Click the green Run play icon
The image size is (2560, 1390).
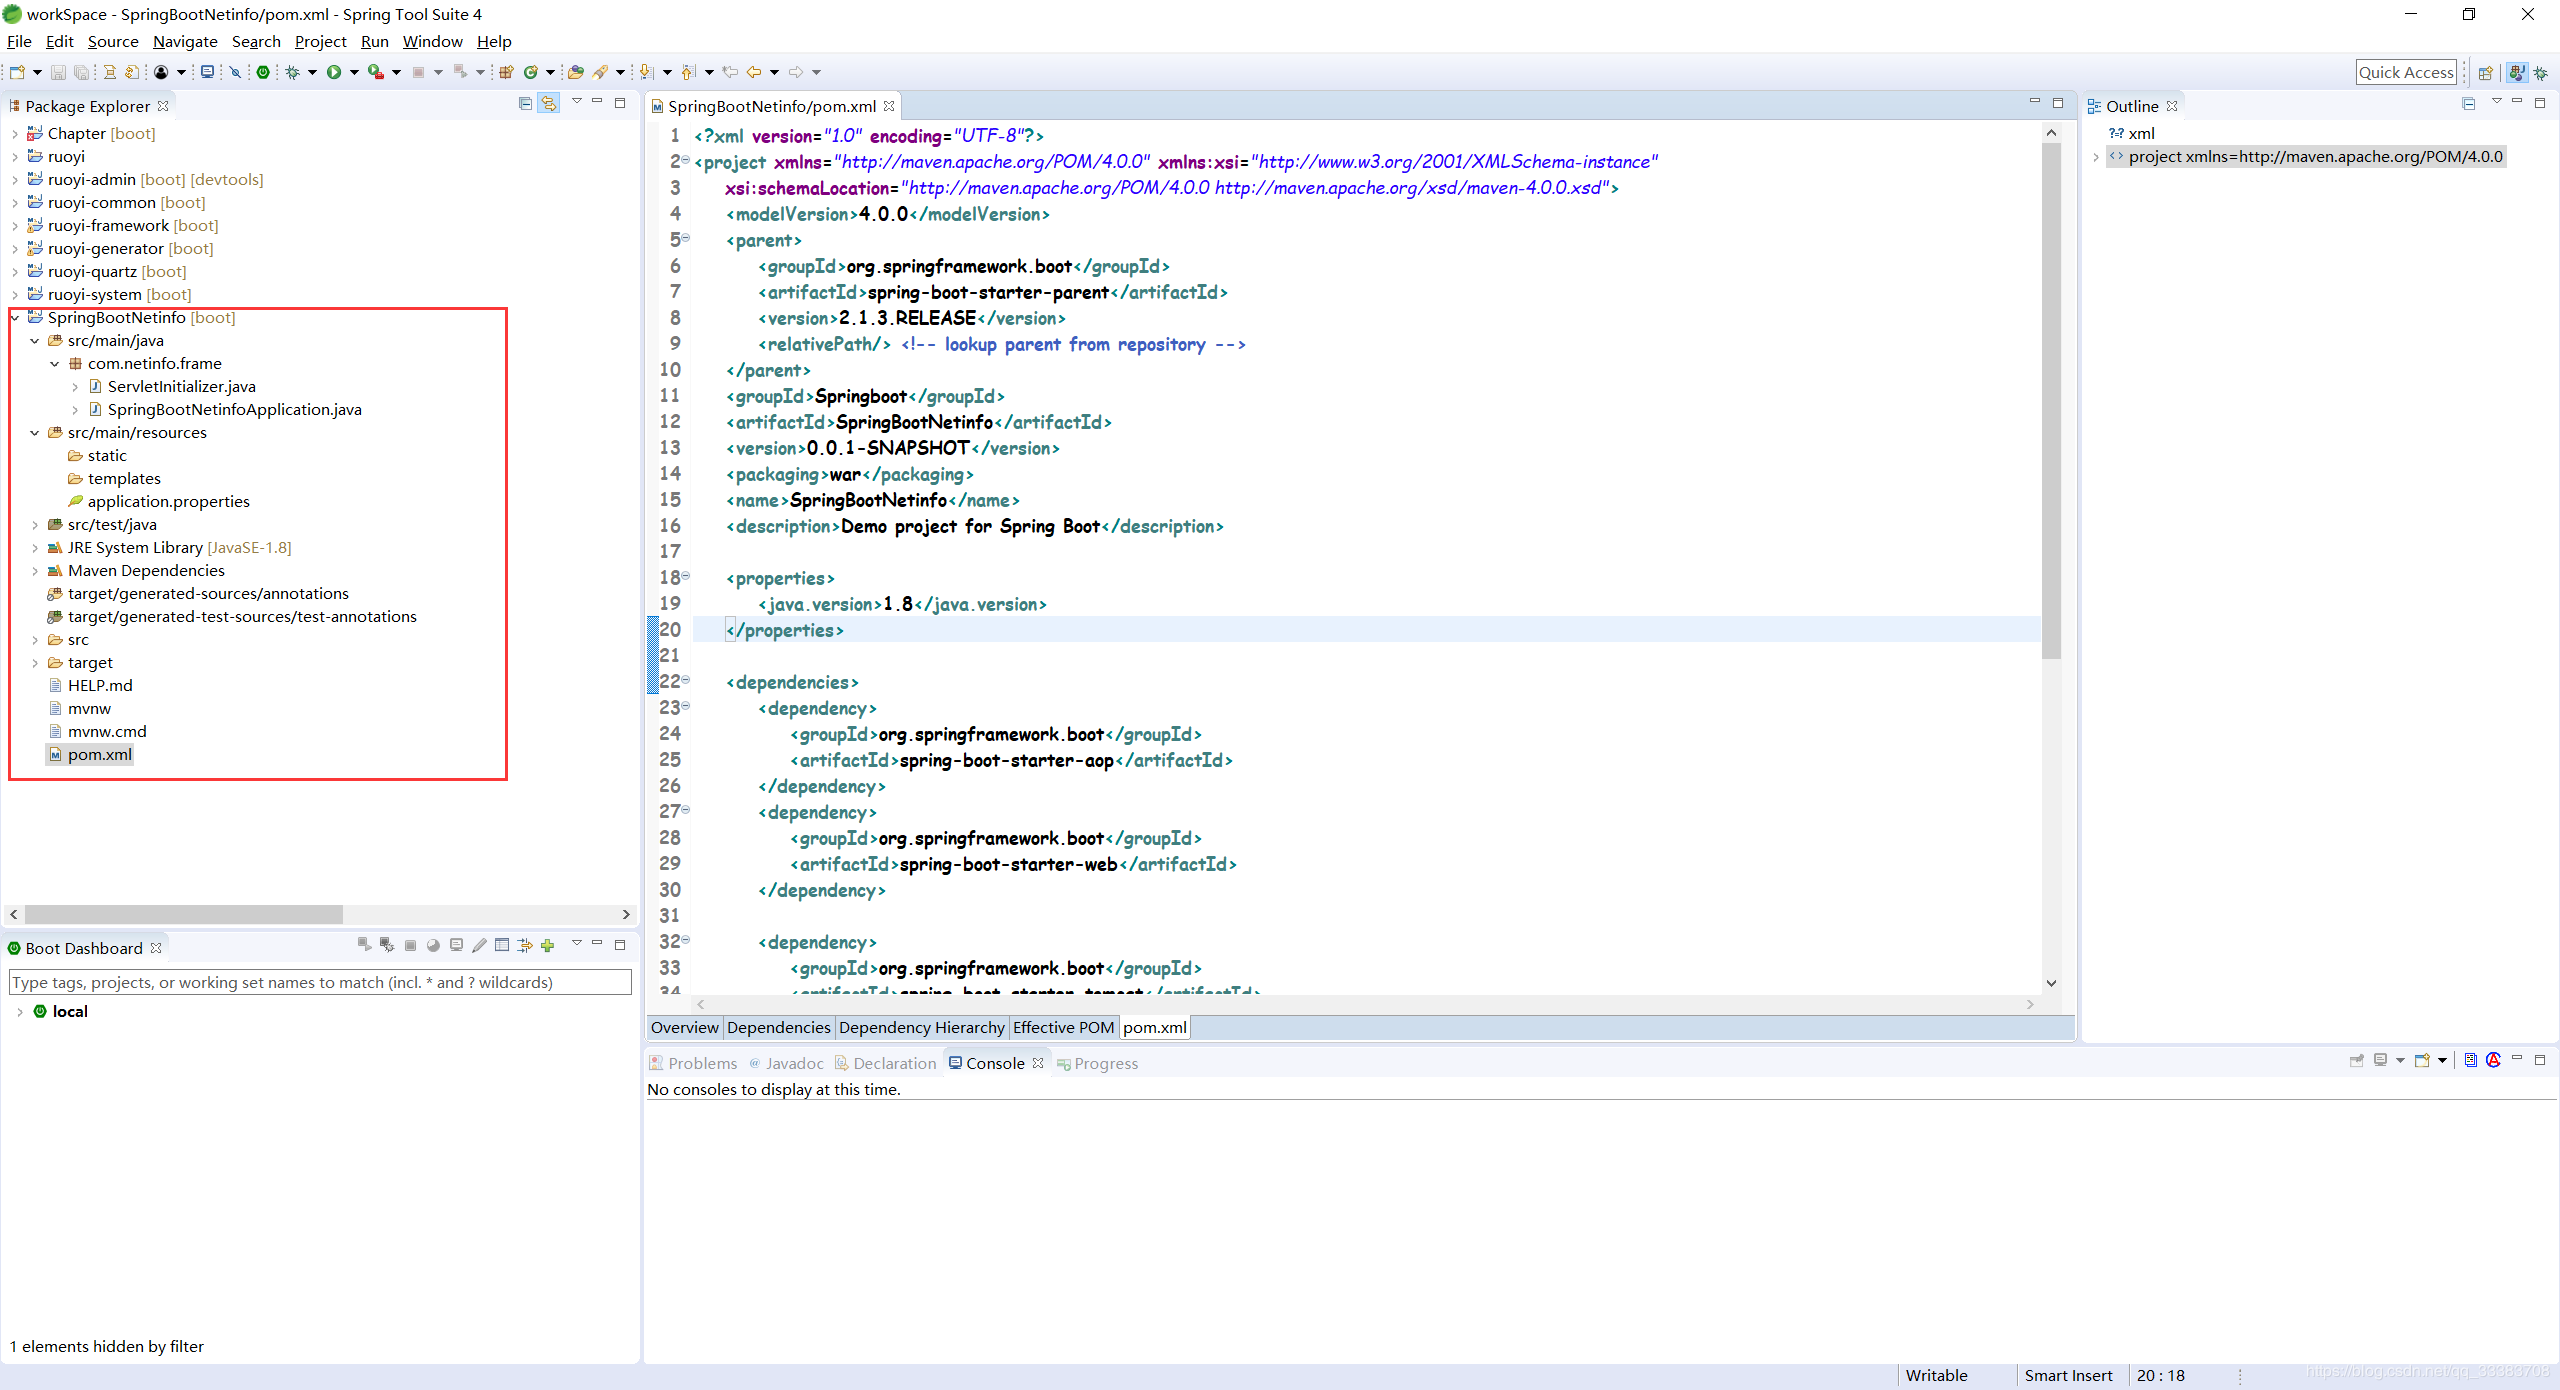point(334,72)
